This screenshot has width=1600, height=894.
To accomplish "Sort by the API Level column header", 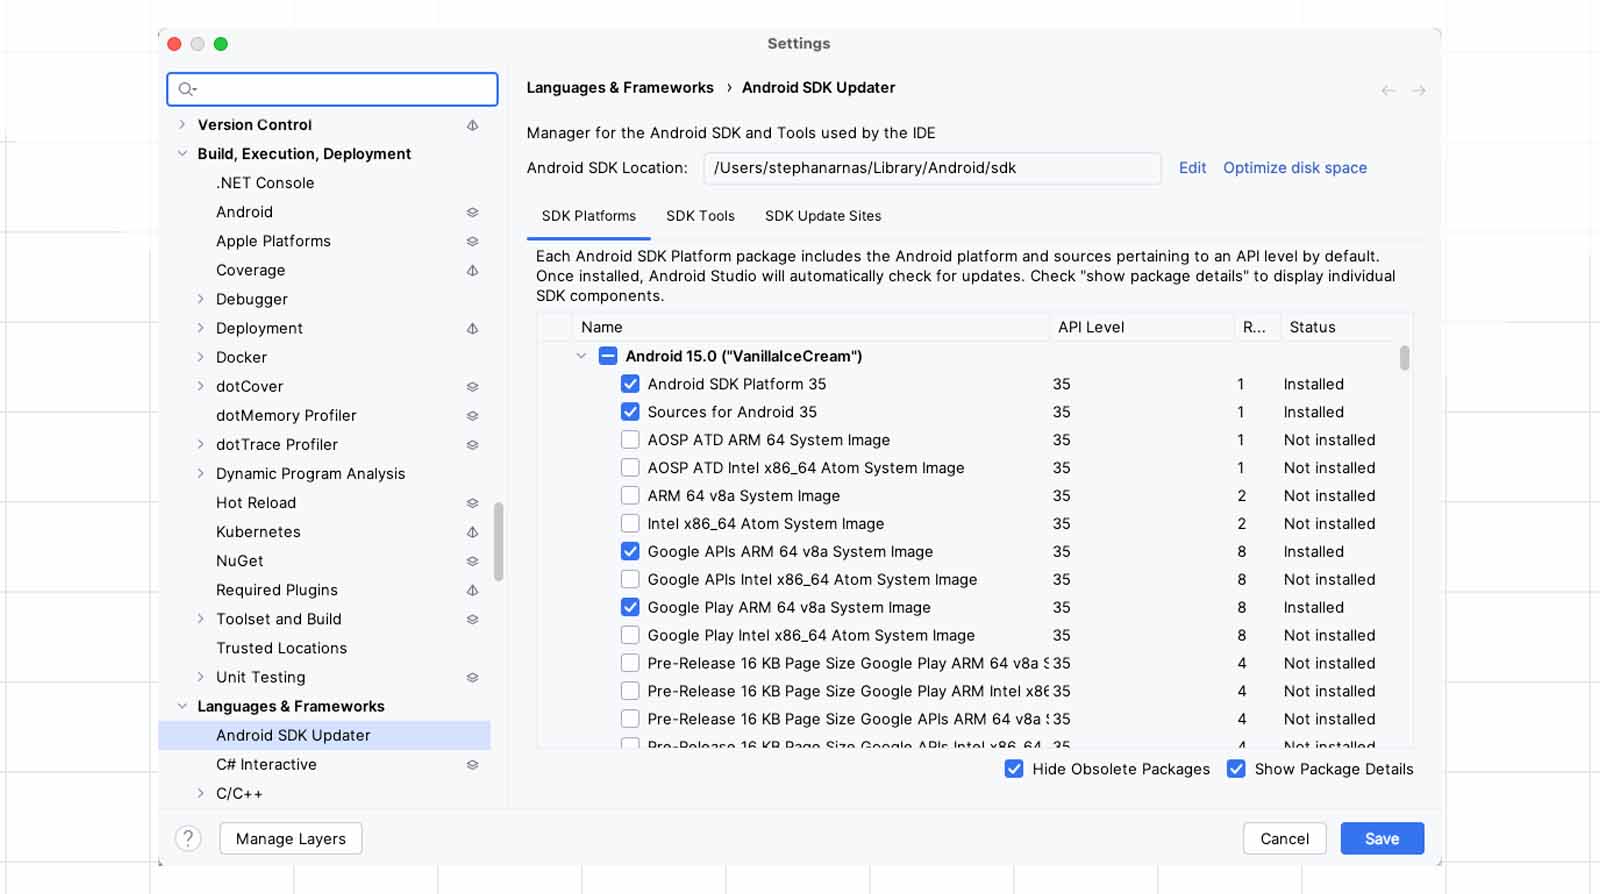I will (1141, 327).
